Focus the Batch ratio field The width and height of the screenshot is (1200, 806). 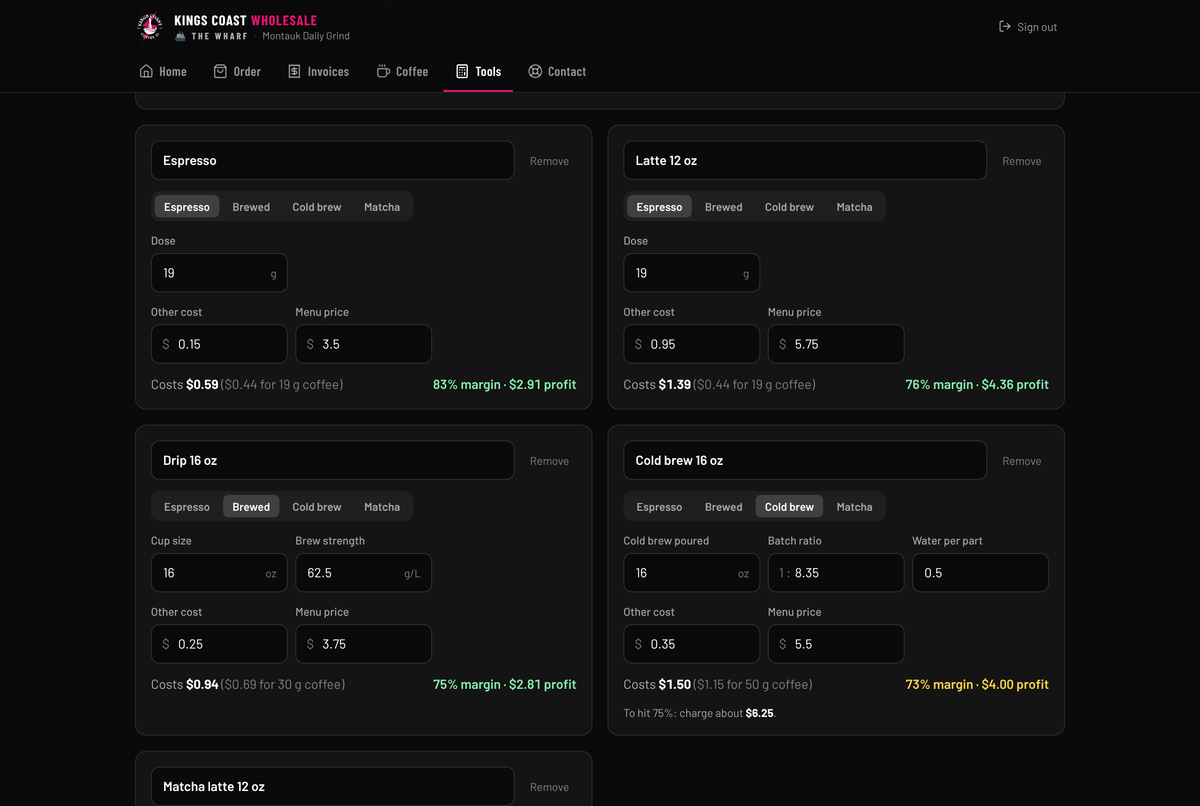836,573
